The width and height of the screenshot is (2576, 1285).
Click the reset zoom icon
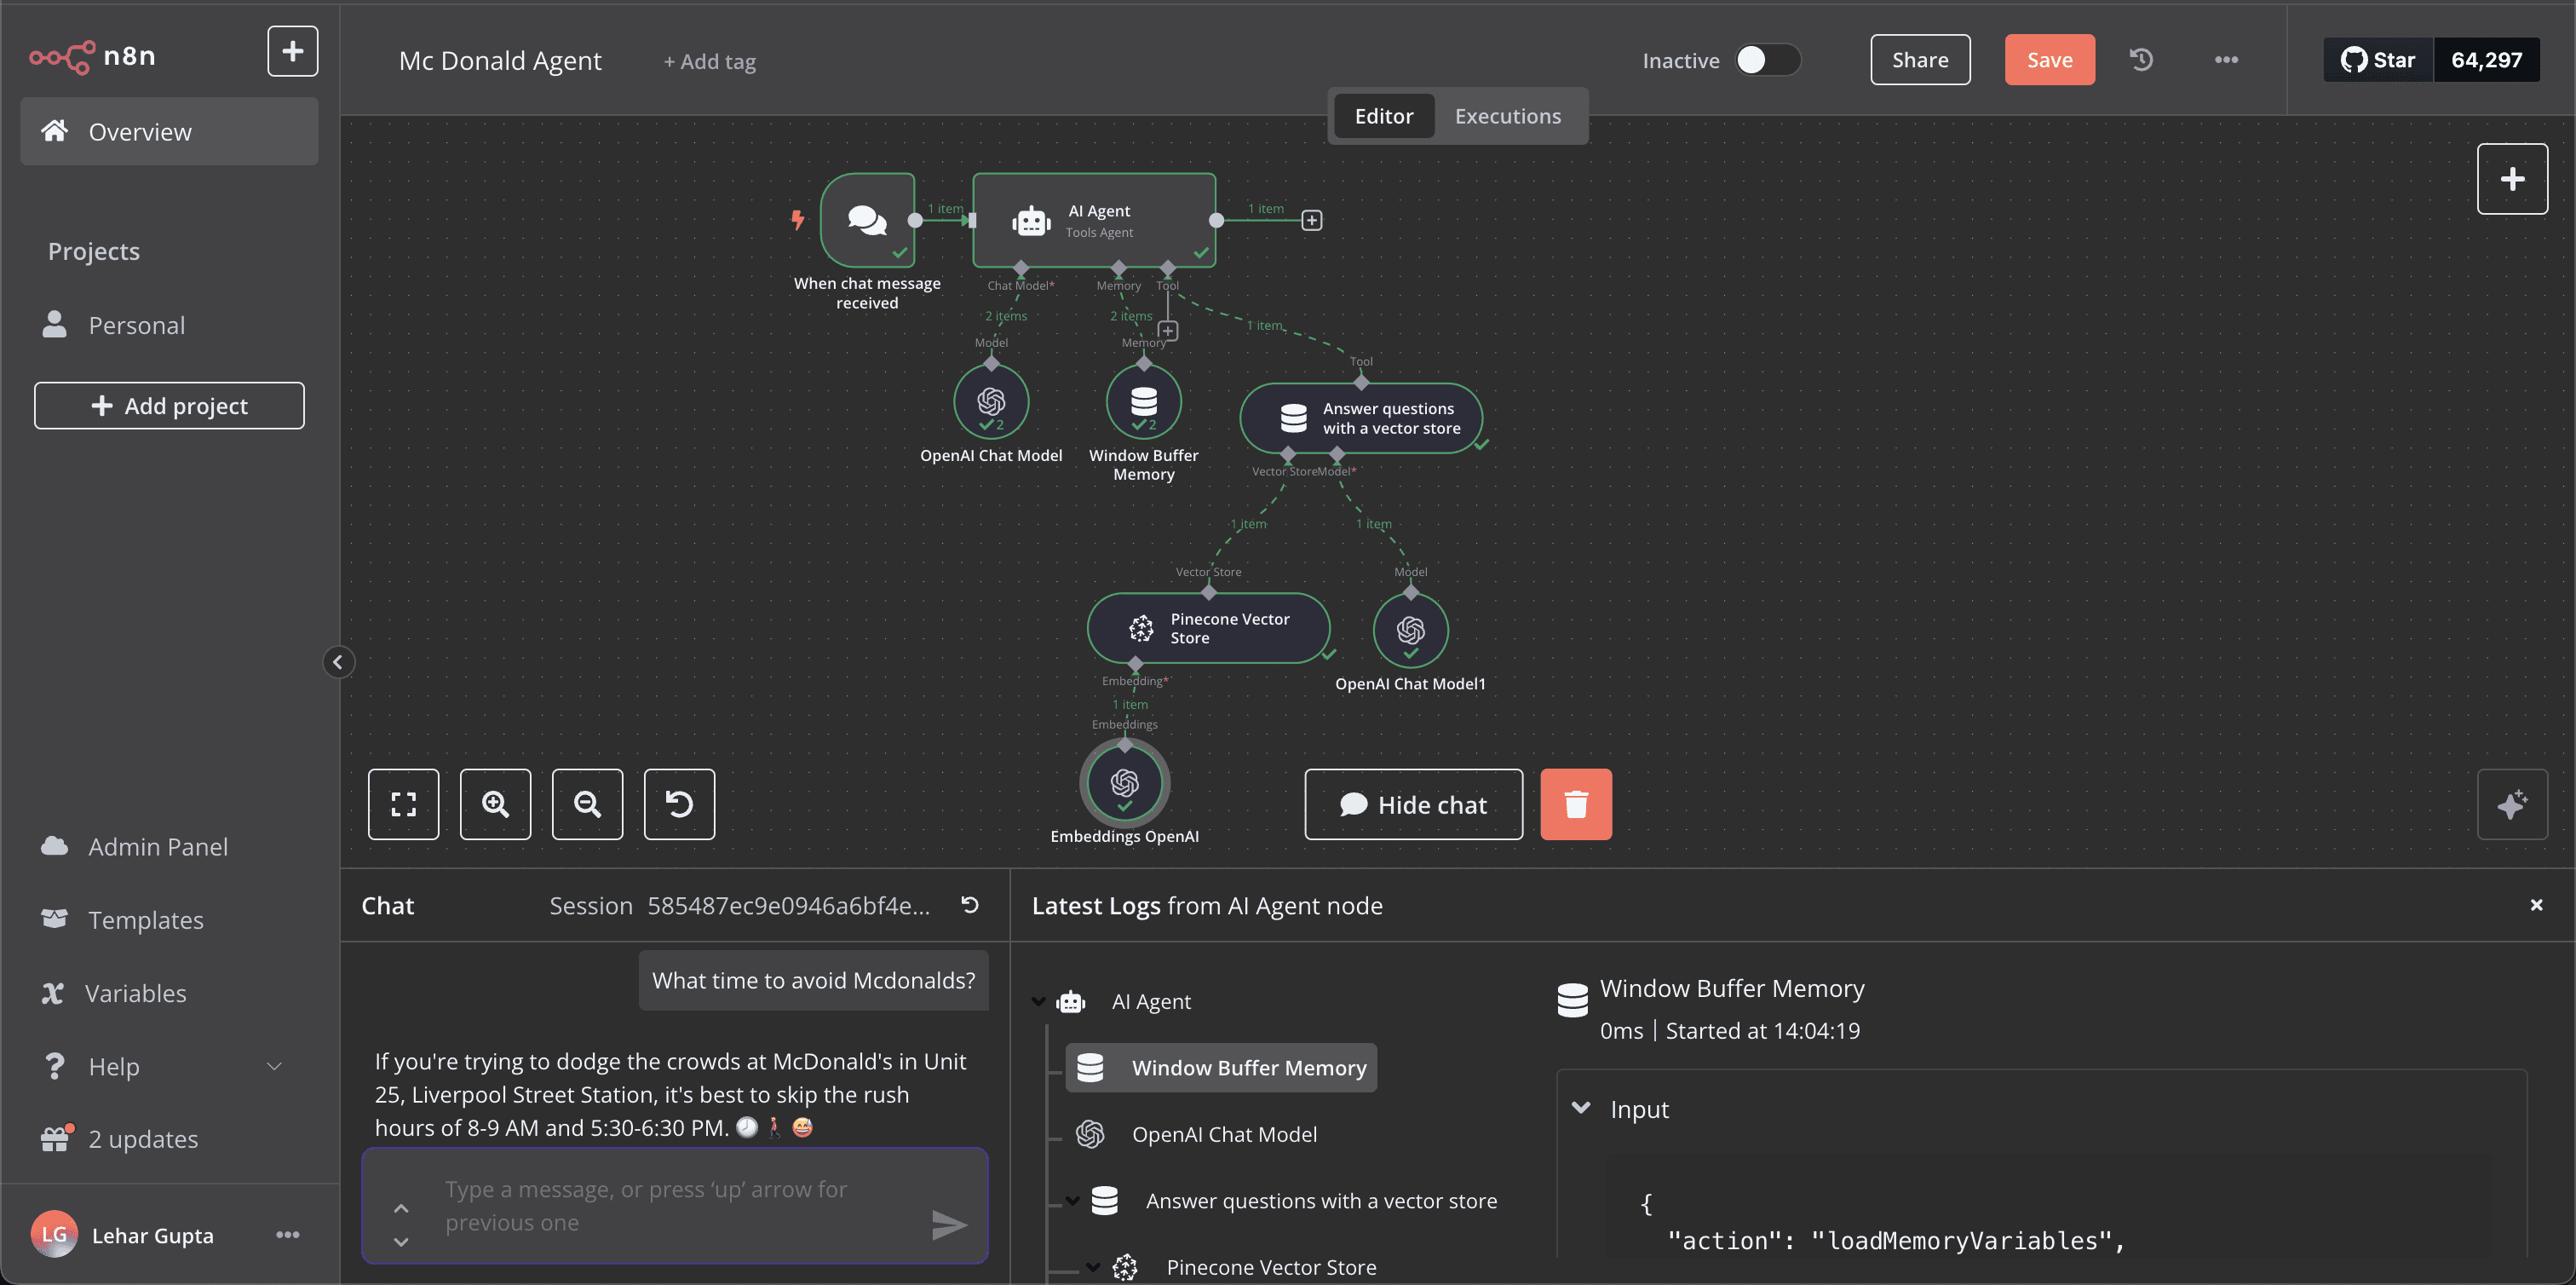[x=679, y=804]
